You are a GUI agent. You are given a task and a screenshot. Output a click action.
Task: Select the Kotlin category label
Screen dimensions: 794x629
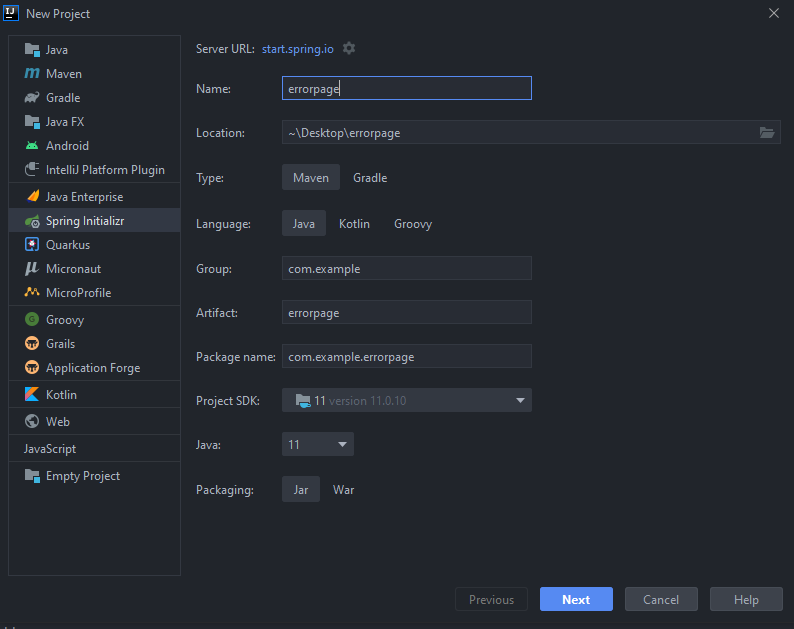(x=61, y=395)
